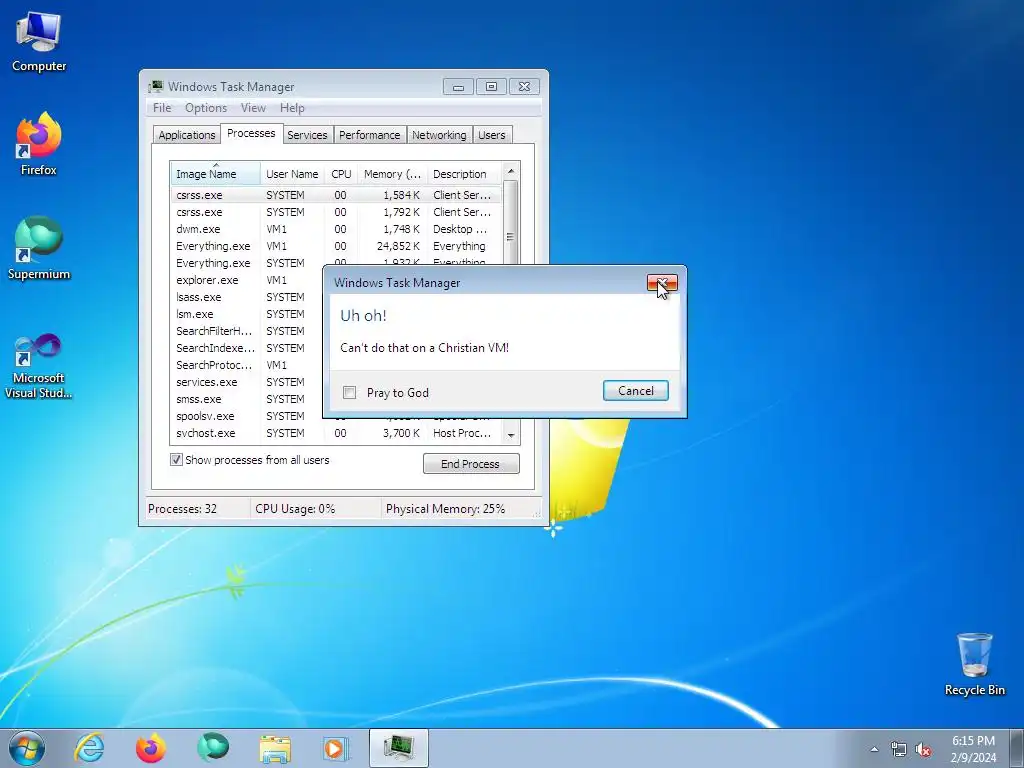Minimize the Windows Task Manager window

(x=458, y=86)
